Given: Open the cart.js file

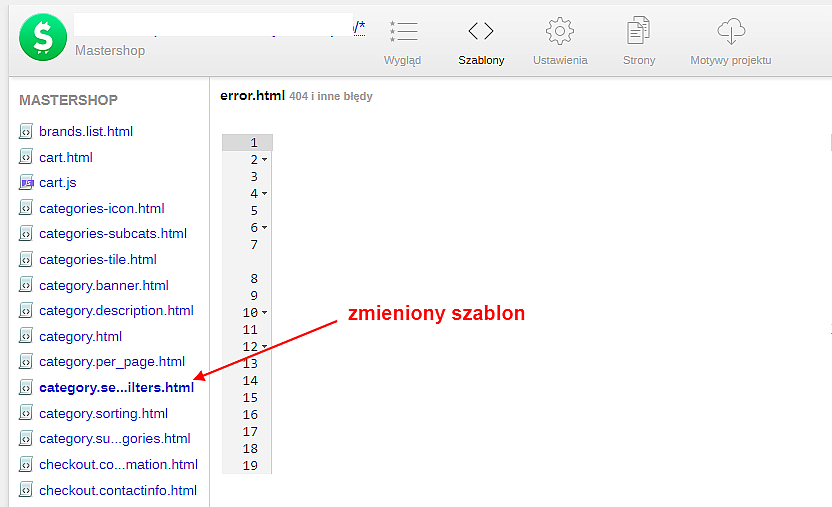Looking at the screenshot, I should (58, 182).
